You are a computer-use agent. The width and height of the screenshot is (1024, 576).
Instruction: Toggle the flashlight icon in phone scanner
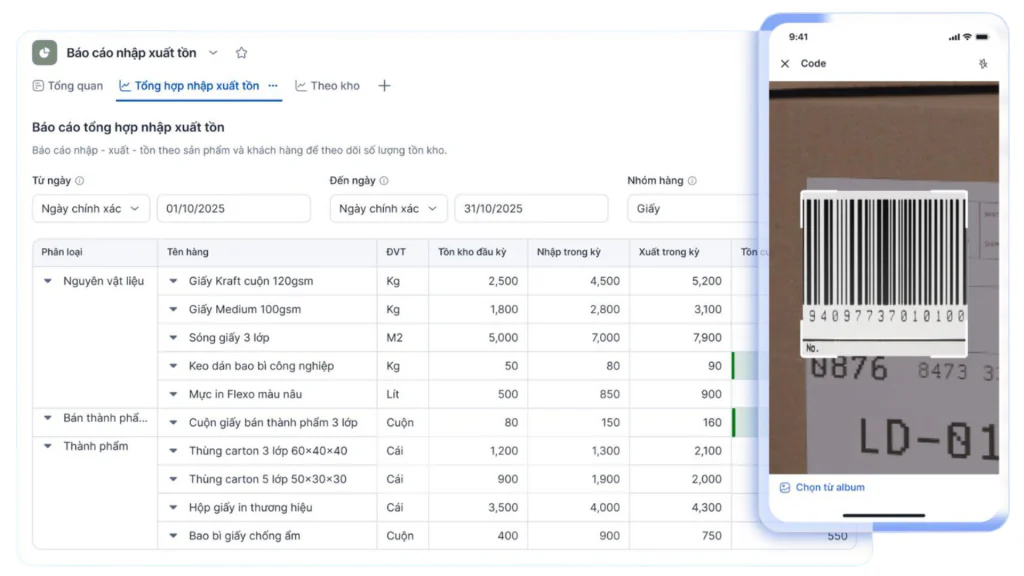[983, 63]
